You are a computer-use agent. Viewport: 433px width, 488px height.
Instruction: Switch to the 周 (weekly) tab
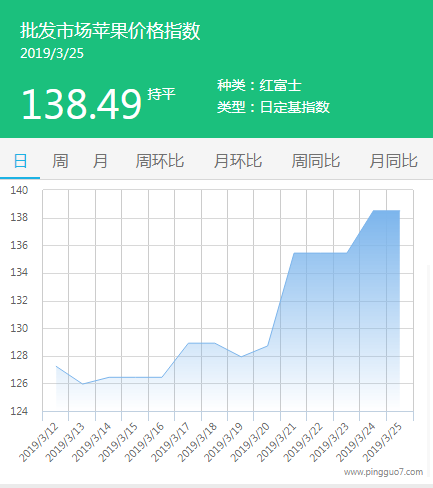(x=60, y=161)
